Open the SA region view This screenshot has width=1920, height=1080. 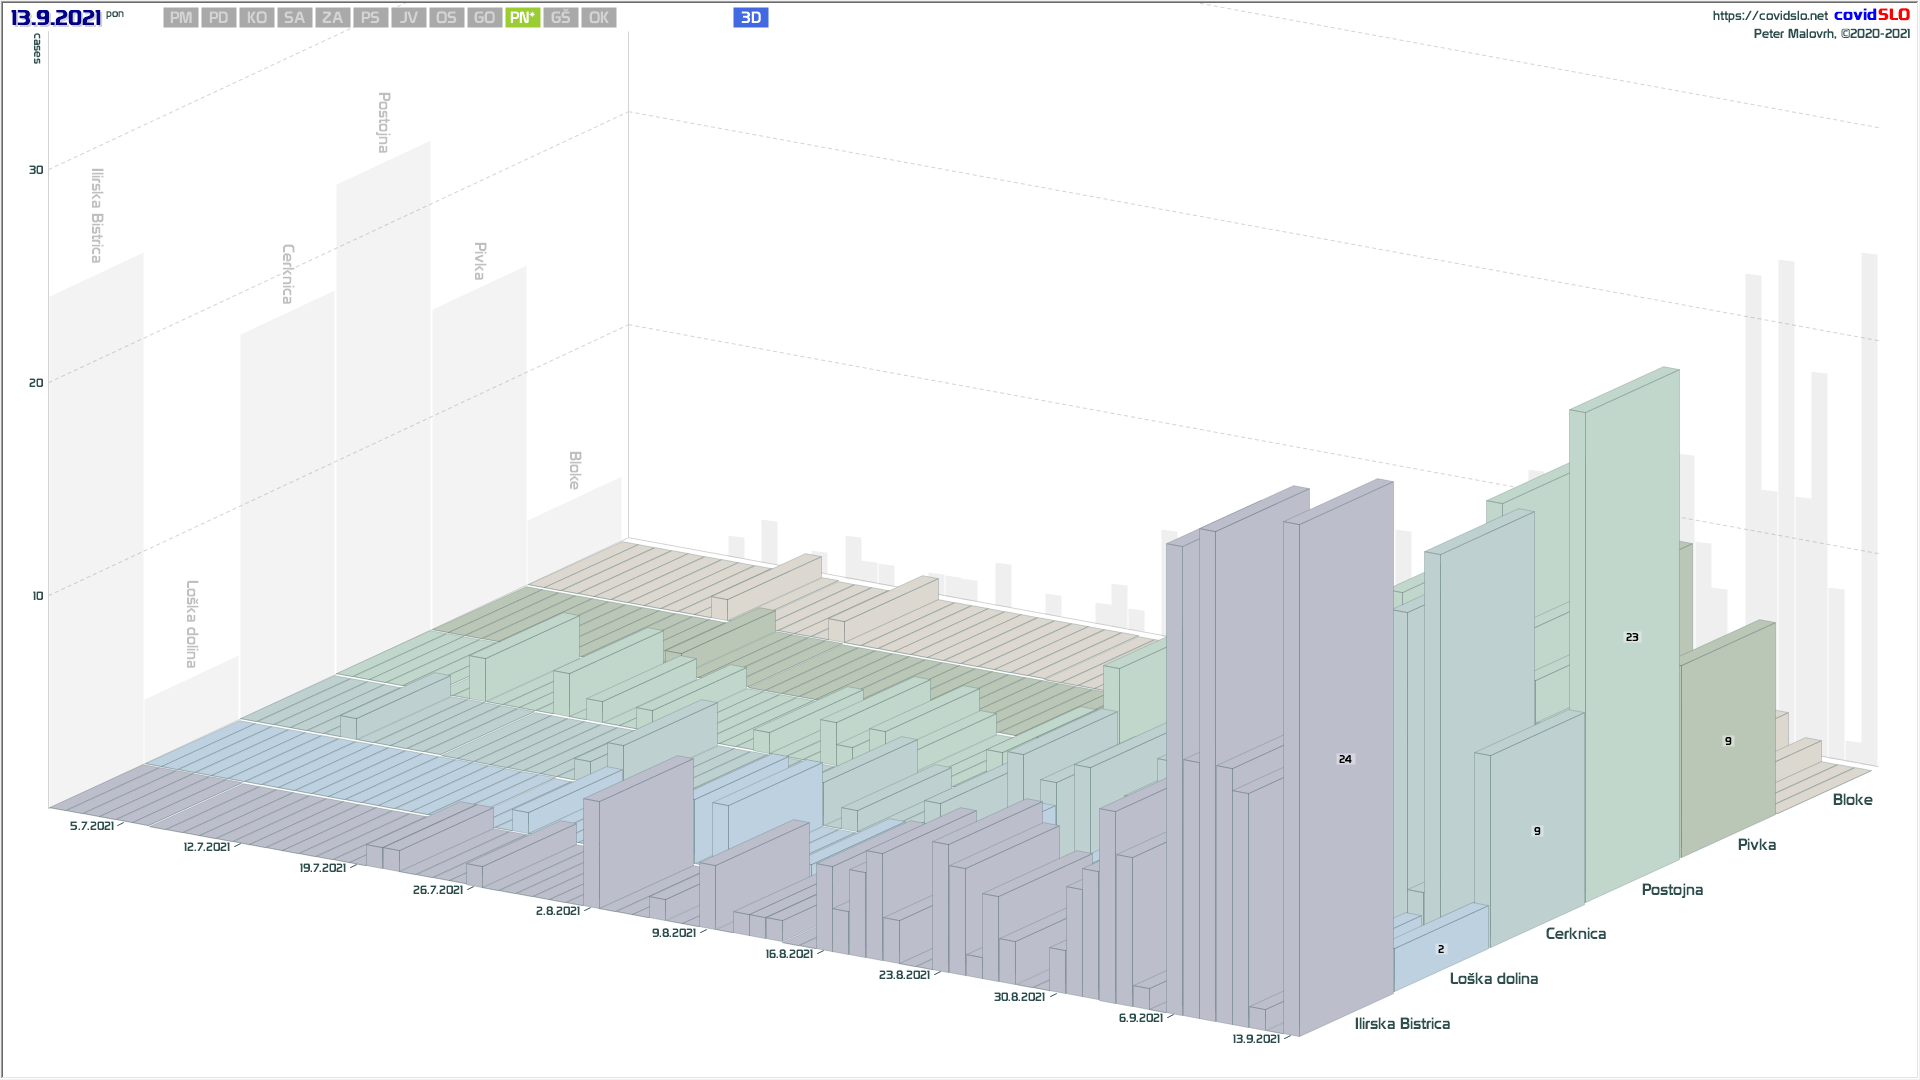click(294, 18)
